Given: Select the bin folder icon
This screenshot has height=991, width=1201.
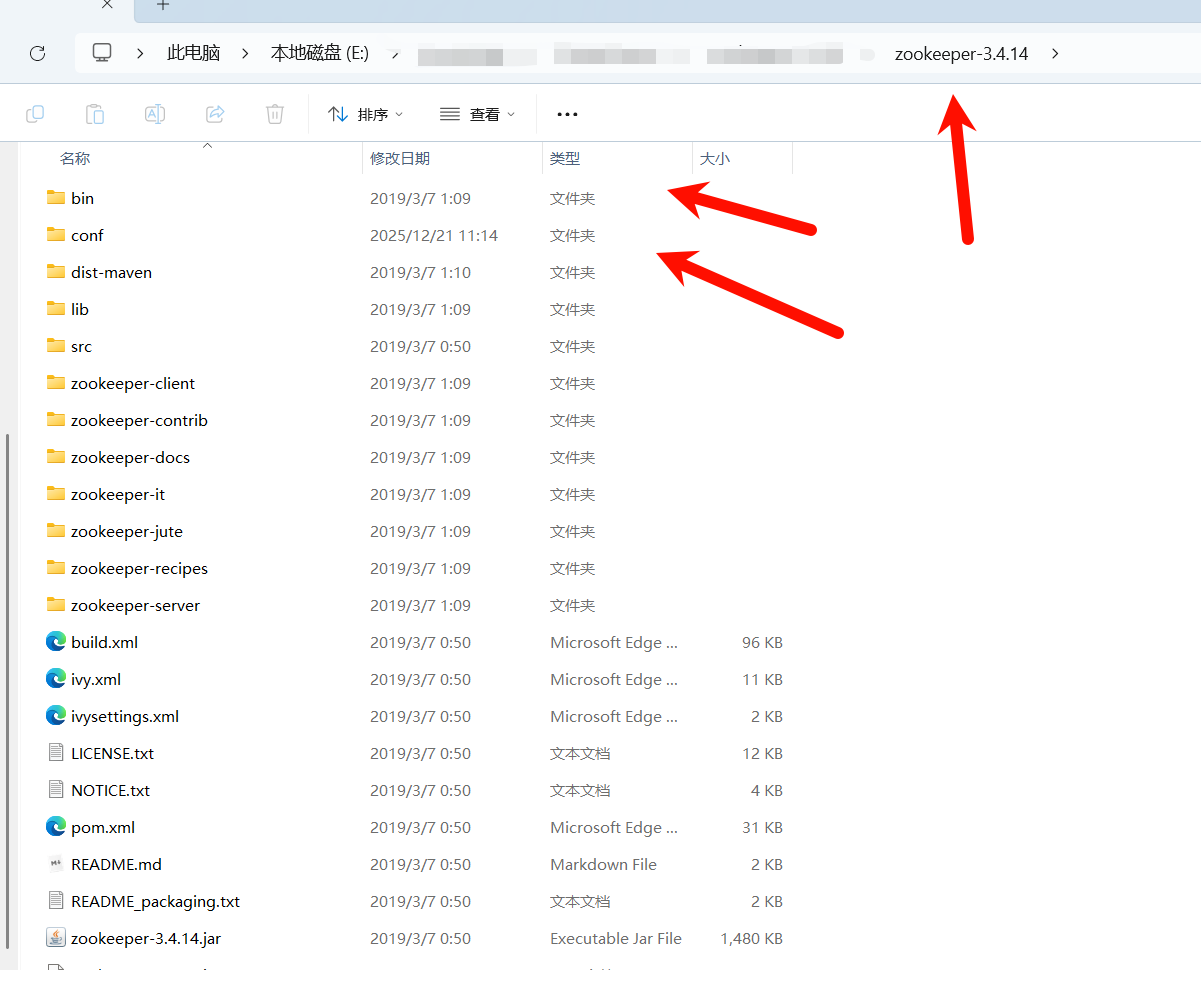Looking at the screenshot, I should pyautogui.click(x=56, y=197).
